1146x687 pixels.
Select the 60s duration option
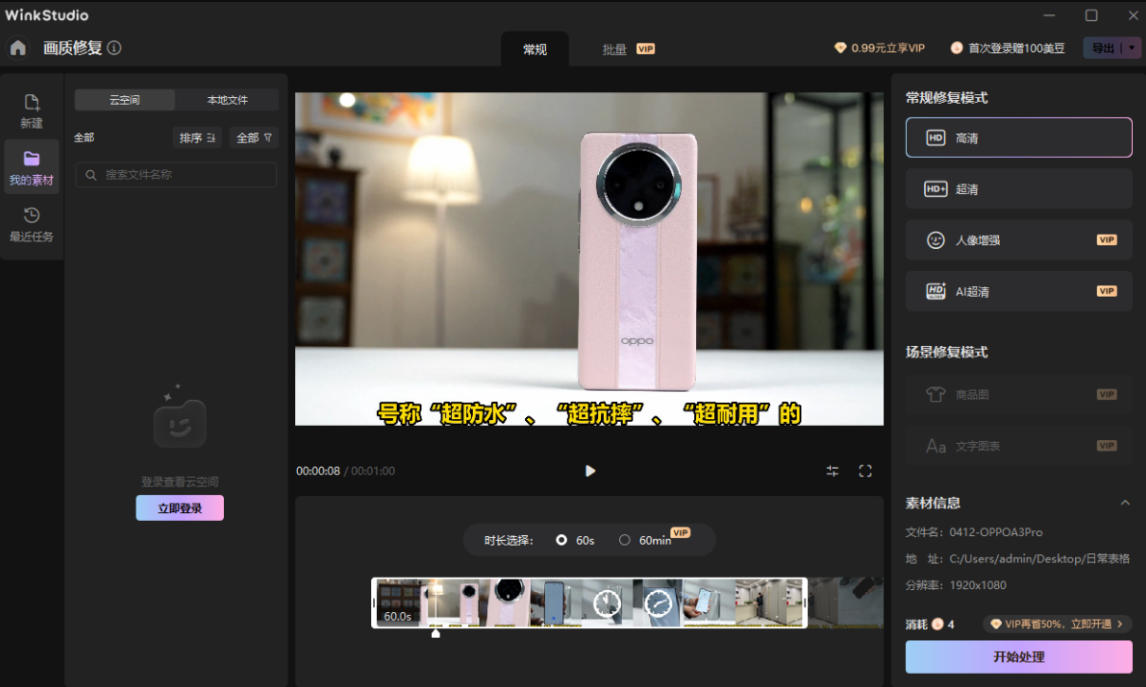point(562,540)
